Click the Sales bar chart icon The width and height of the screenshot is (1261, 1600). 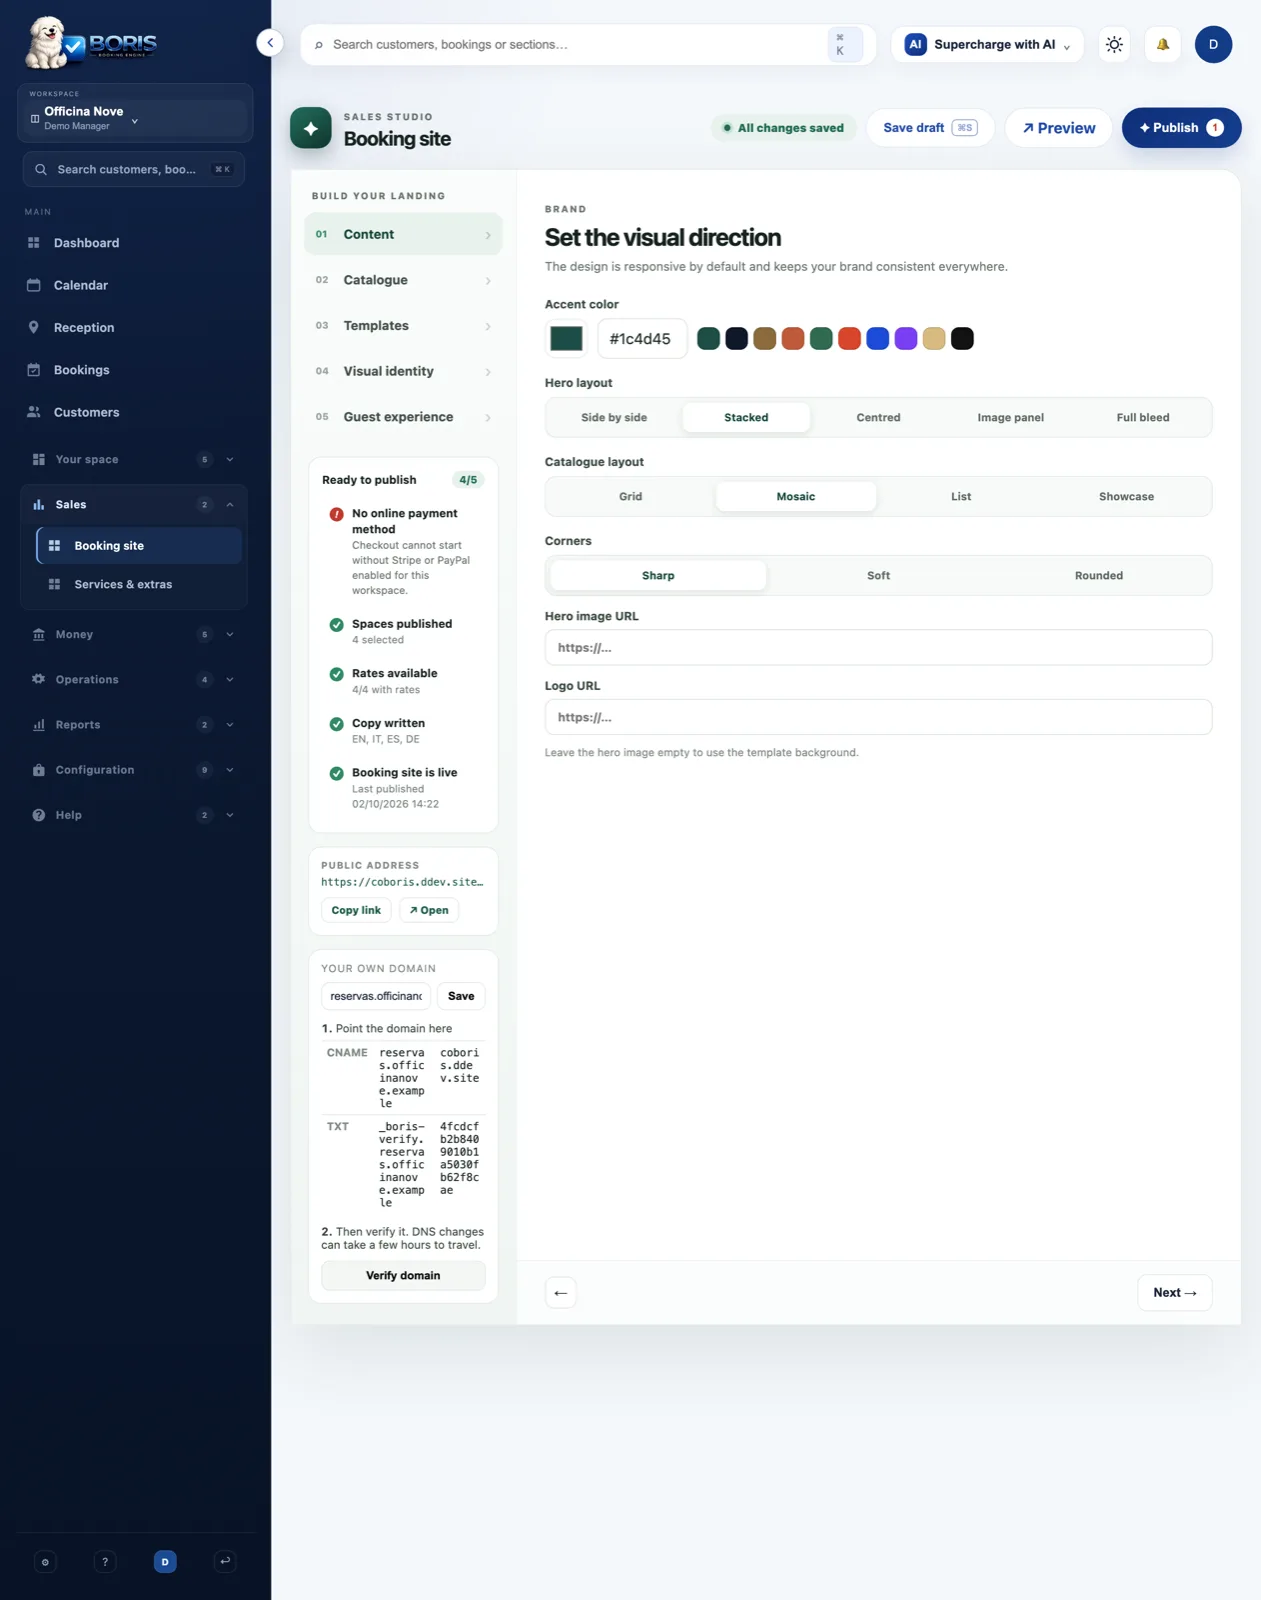tap(39, 505)
